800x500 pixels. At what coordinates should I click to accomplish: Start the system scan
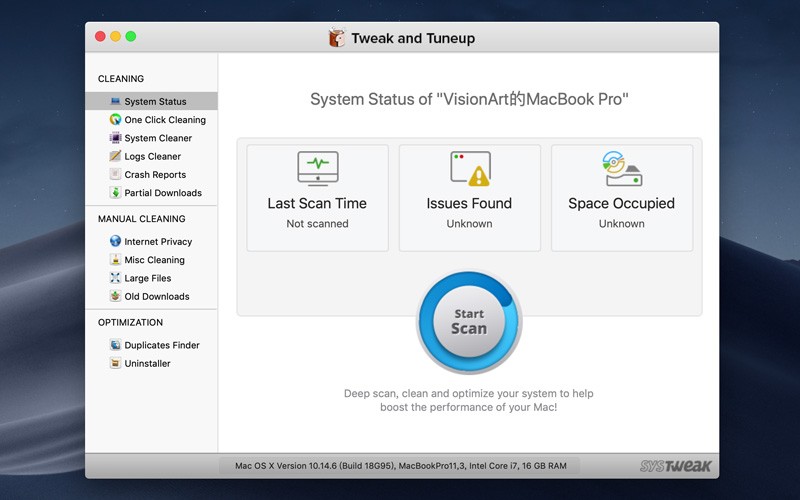tap(469, 322)
